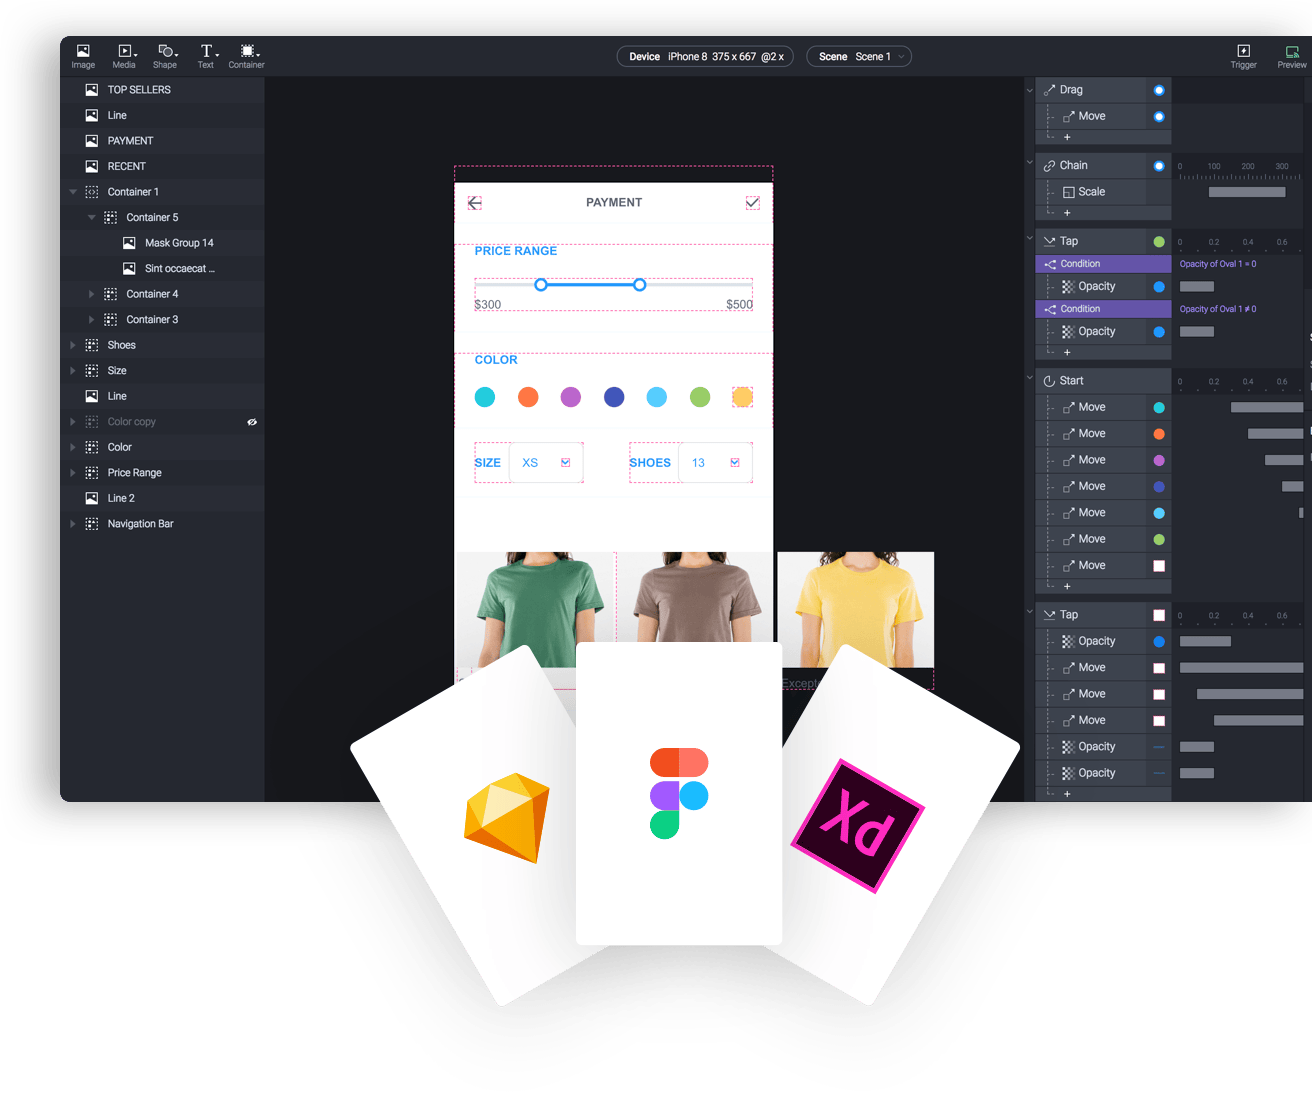This screenshot has height=1100, width=1312.
Task: Select the Condition 'Opacity of Oval 1 = 0'
Action: click(x=1103, y=264)
